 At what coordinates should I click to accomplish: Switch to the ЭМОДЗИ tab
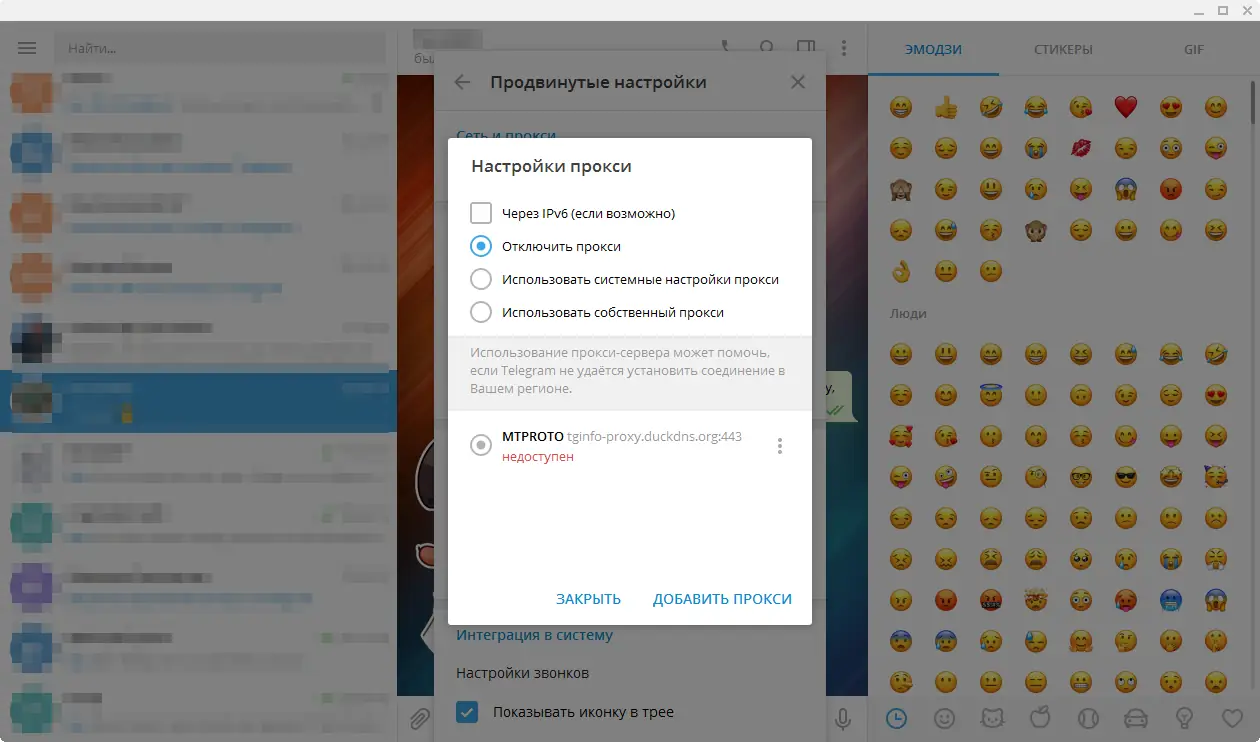point(933,49)
